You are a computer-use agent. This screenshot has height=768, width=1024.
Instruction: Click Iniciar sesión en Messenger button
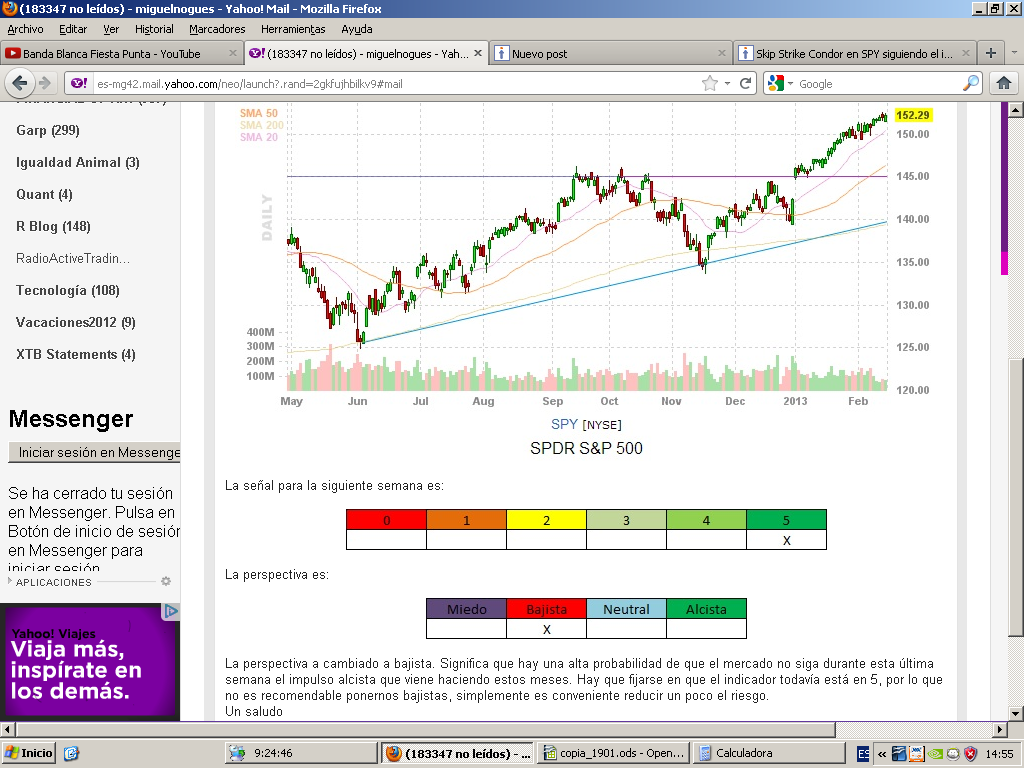click(94, 452)
